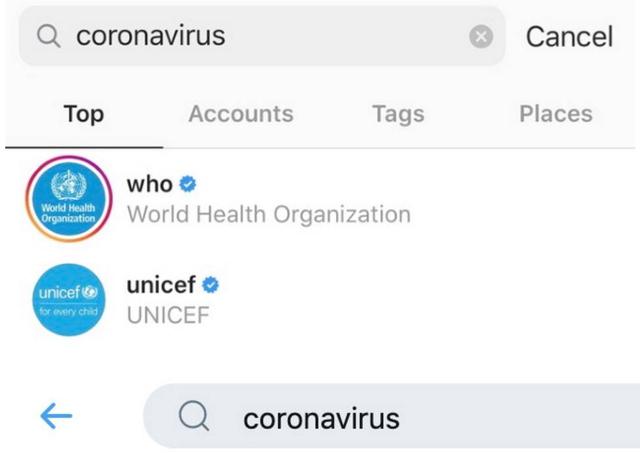The width and height of the screenshot is (640, 453).
Task: Click the gray UNICEF subtitle text
Action: coord(166,314)
